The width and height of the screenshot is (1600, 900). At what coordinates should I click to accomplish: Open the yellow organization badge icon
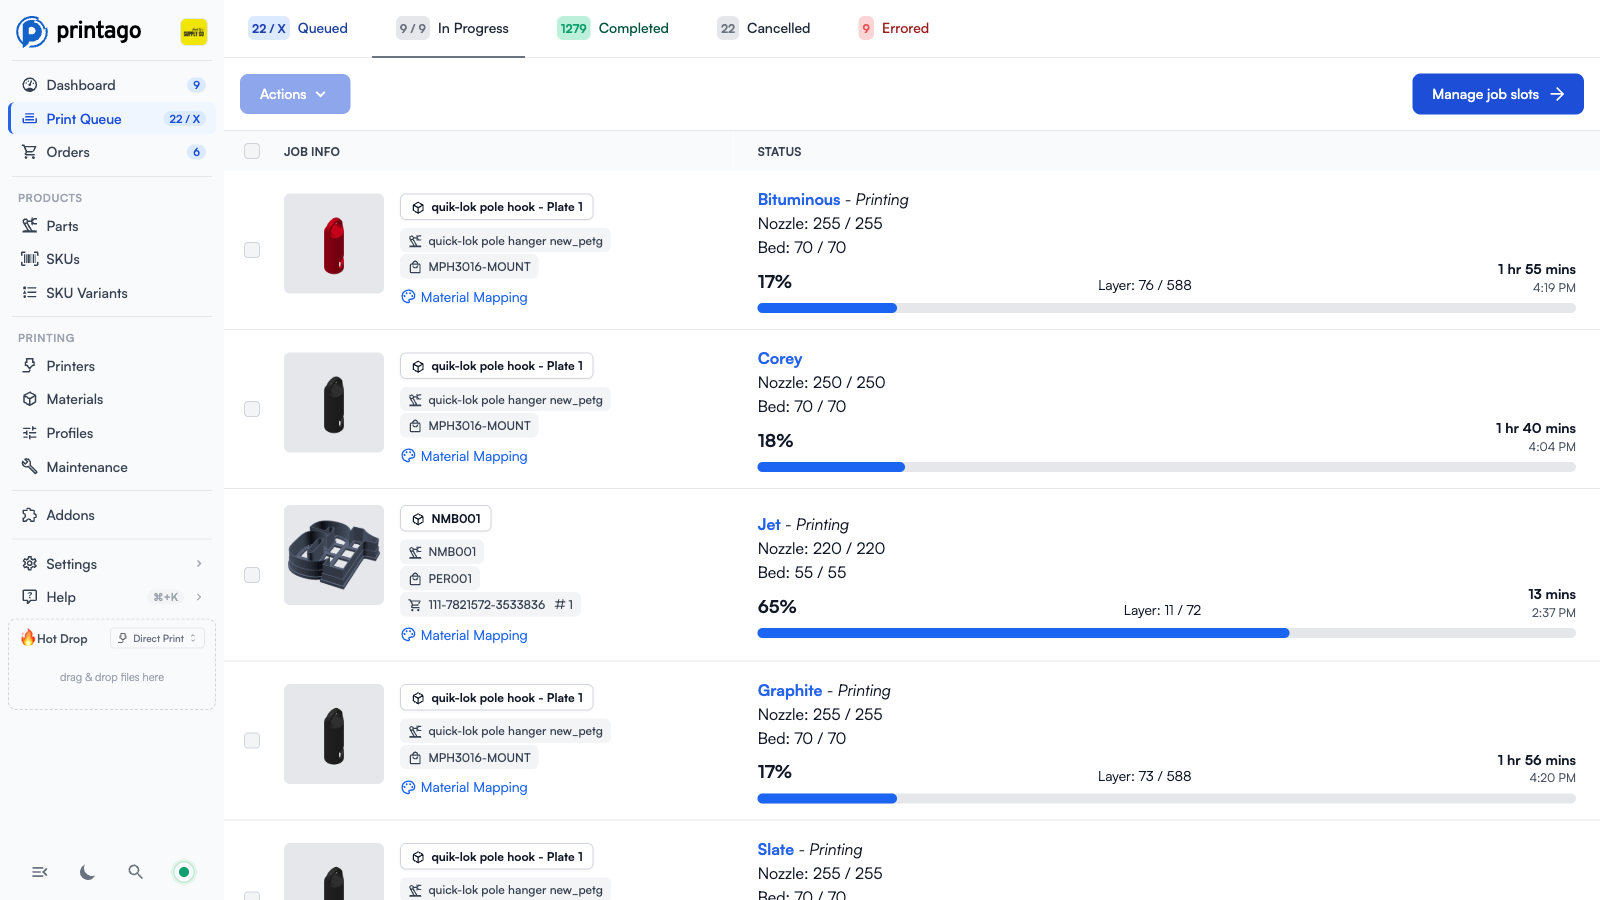click(194, 32)
